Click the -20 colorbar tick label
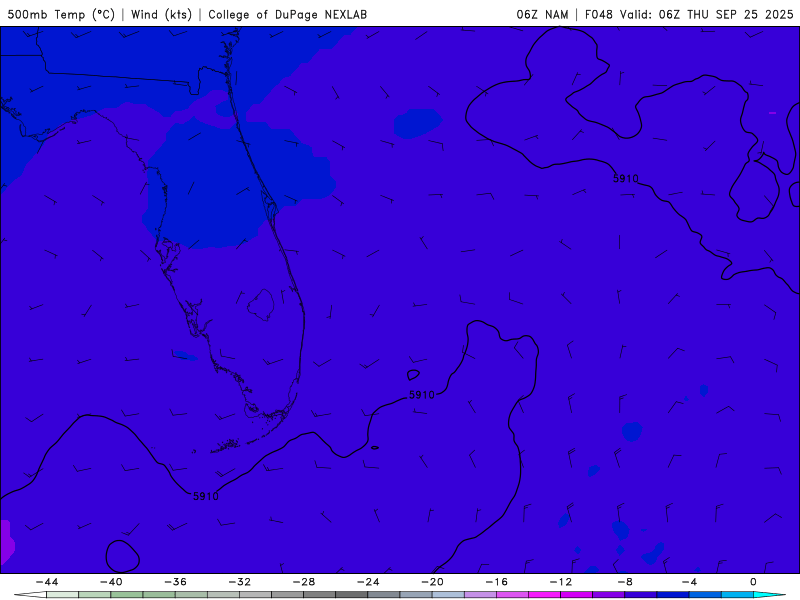The height and width of the screenshot is (600, 800). click(433, 582)
